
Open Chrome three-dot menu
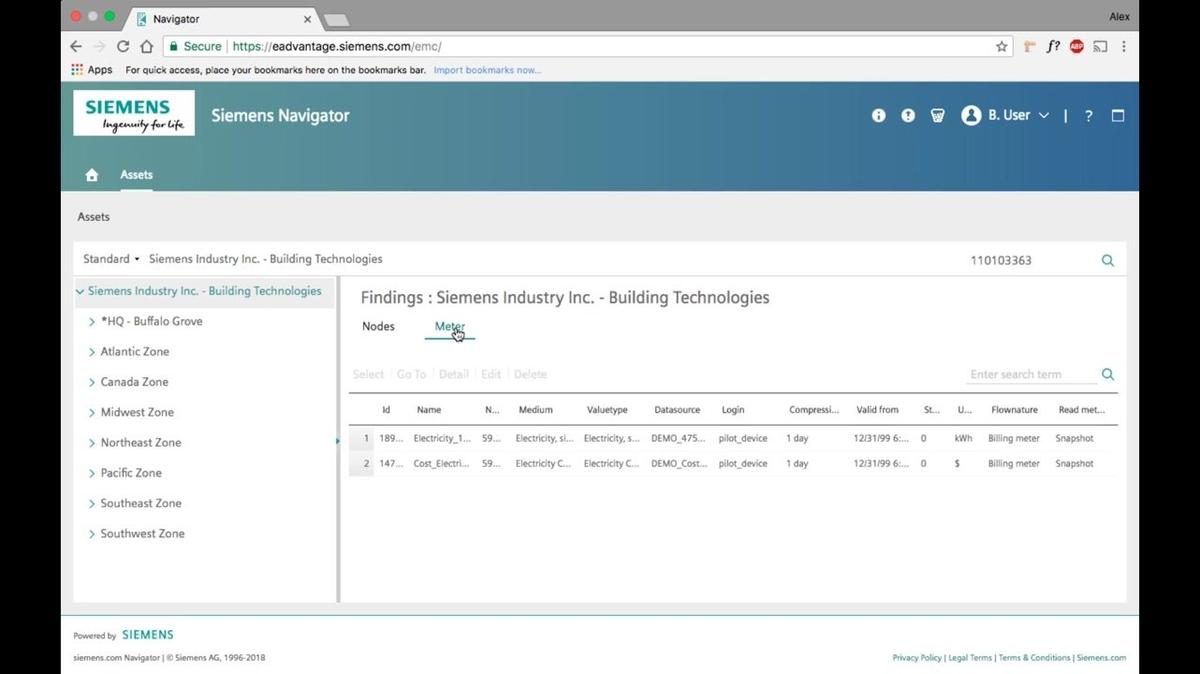pyautogui.click(x=1124, y=46)
